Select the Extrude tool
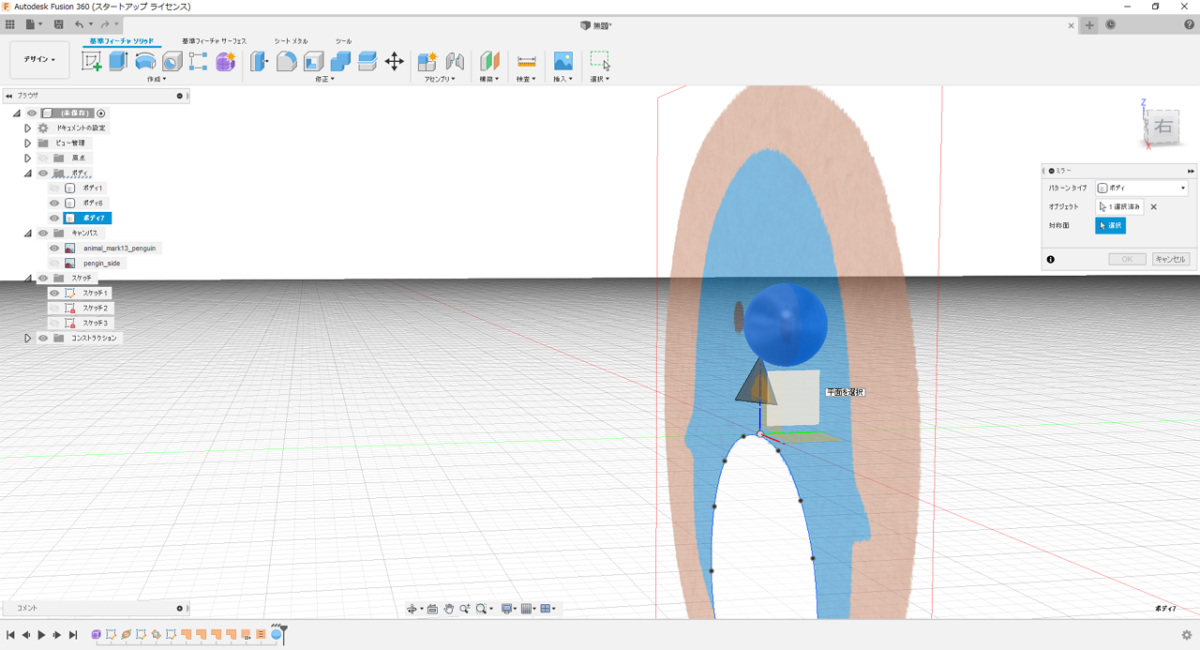1200x650 pixels. click(118, 61)
